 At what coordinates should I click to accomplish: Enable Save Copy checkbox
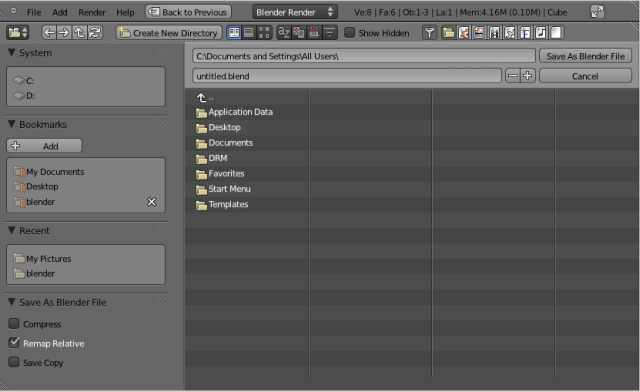click(x=14, y=362)
